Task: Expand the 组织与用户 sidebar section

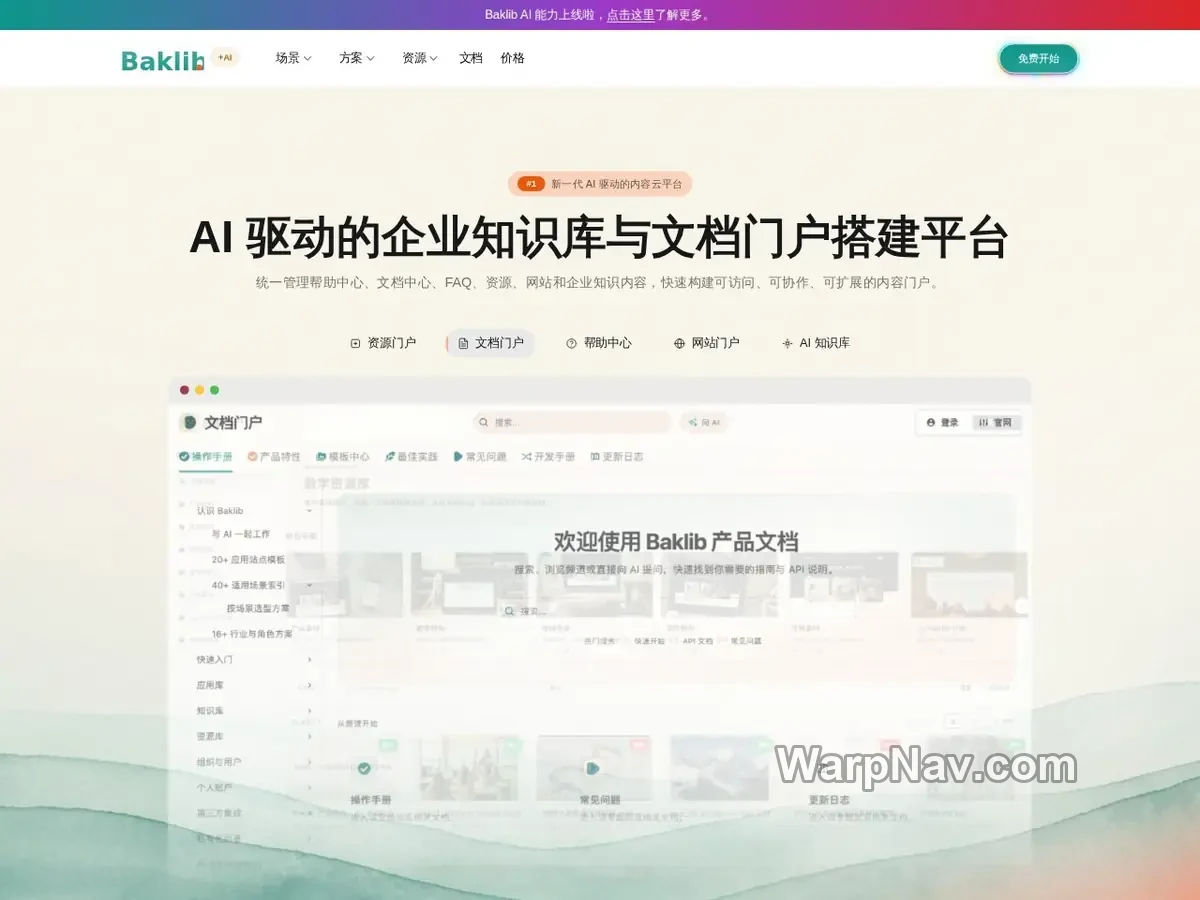Action: (x=310, y=762)
